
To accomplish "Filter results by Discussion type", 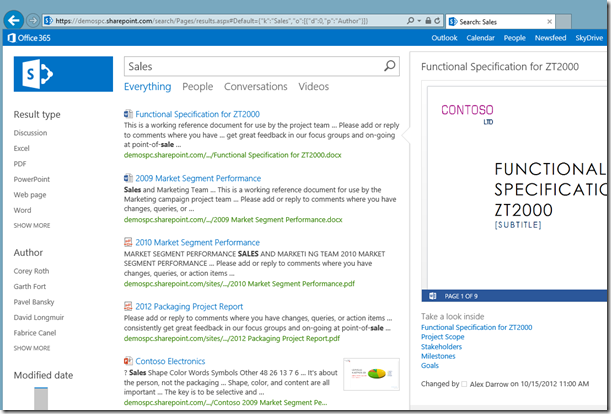I will tap(30, 133).
